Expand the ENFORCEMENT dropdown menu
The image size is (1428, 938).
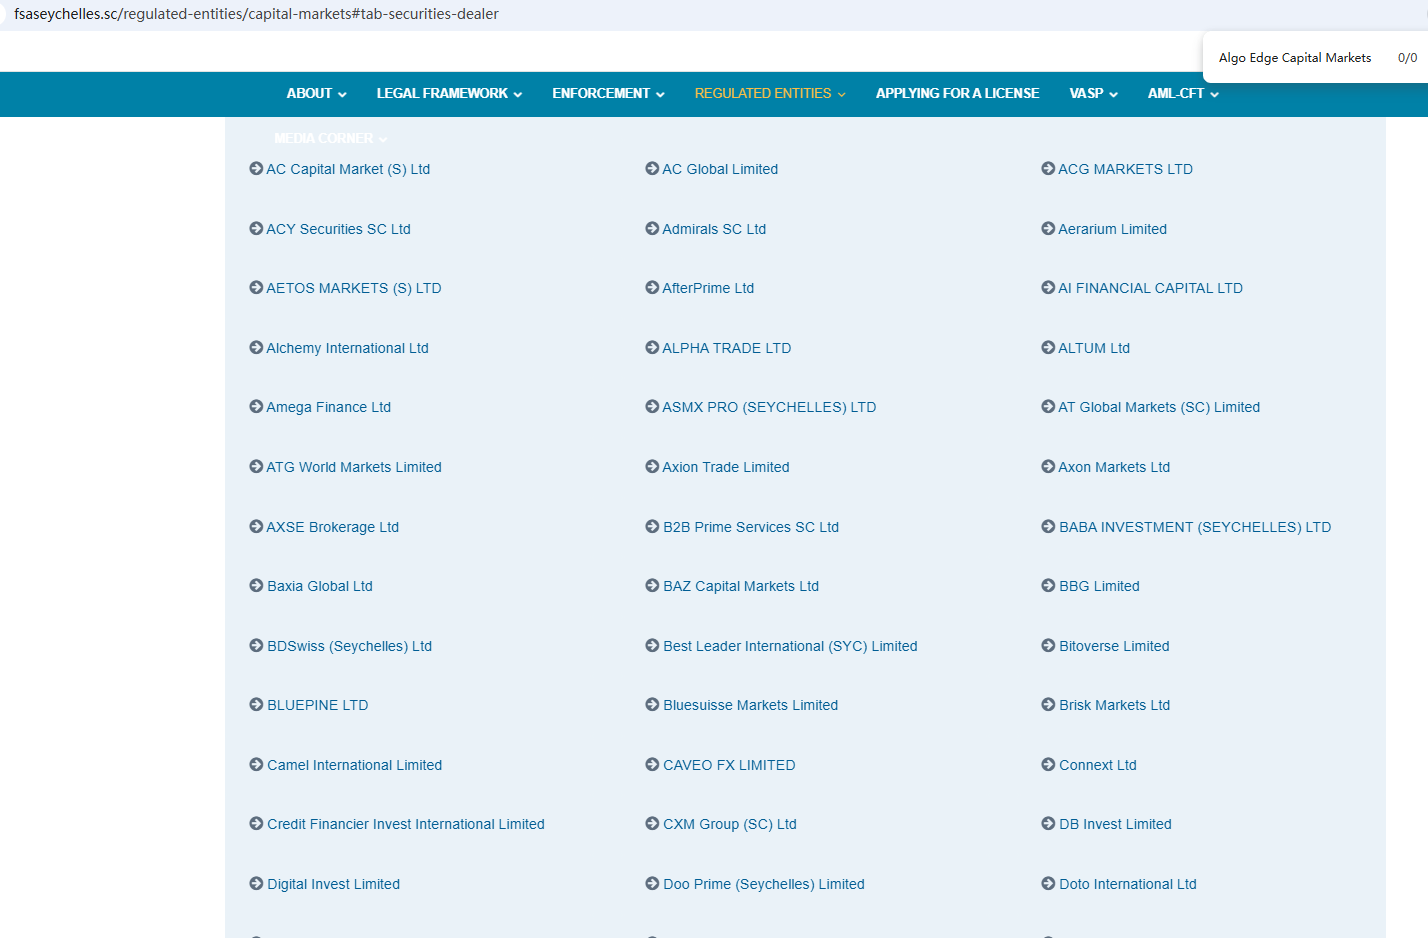608,94
